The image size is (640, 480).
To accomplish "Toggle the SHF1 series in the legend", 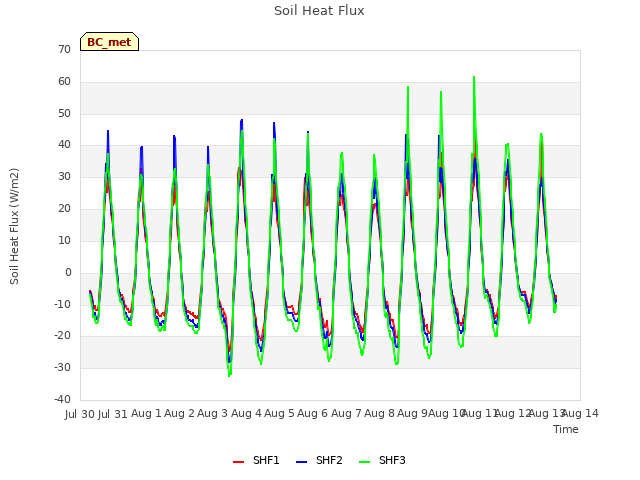I will 256,460.
